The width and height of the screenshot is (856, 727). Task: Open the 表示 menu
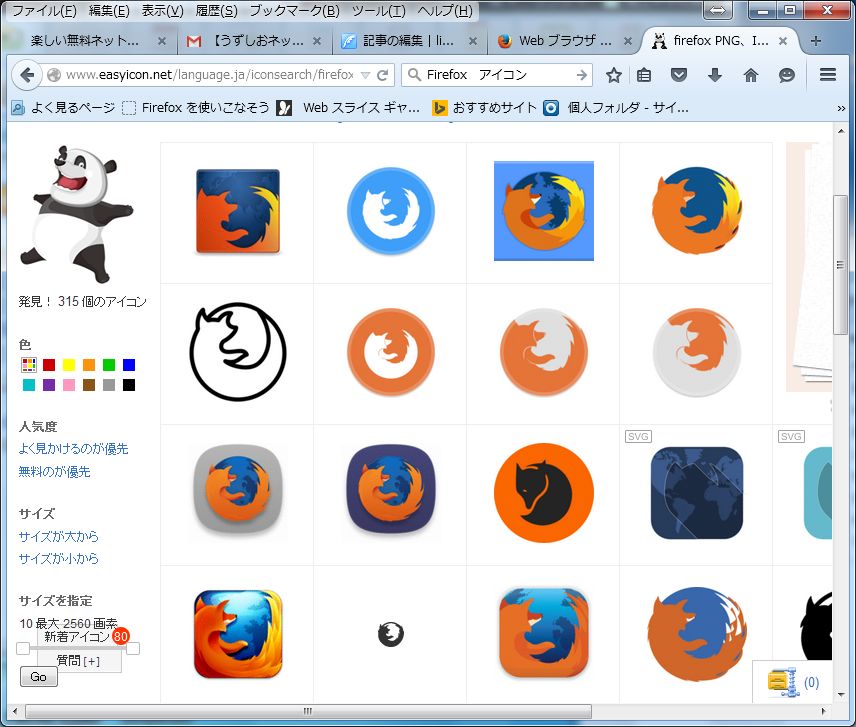coord(162,11)
